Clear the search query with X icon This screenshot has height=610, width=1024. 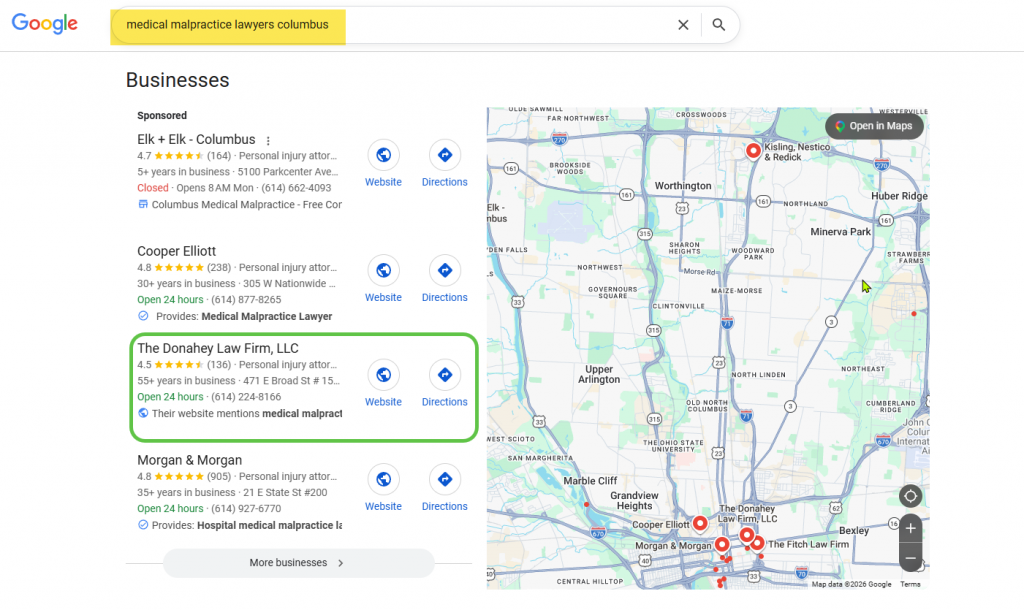coord(683,25)
